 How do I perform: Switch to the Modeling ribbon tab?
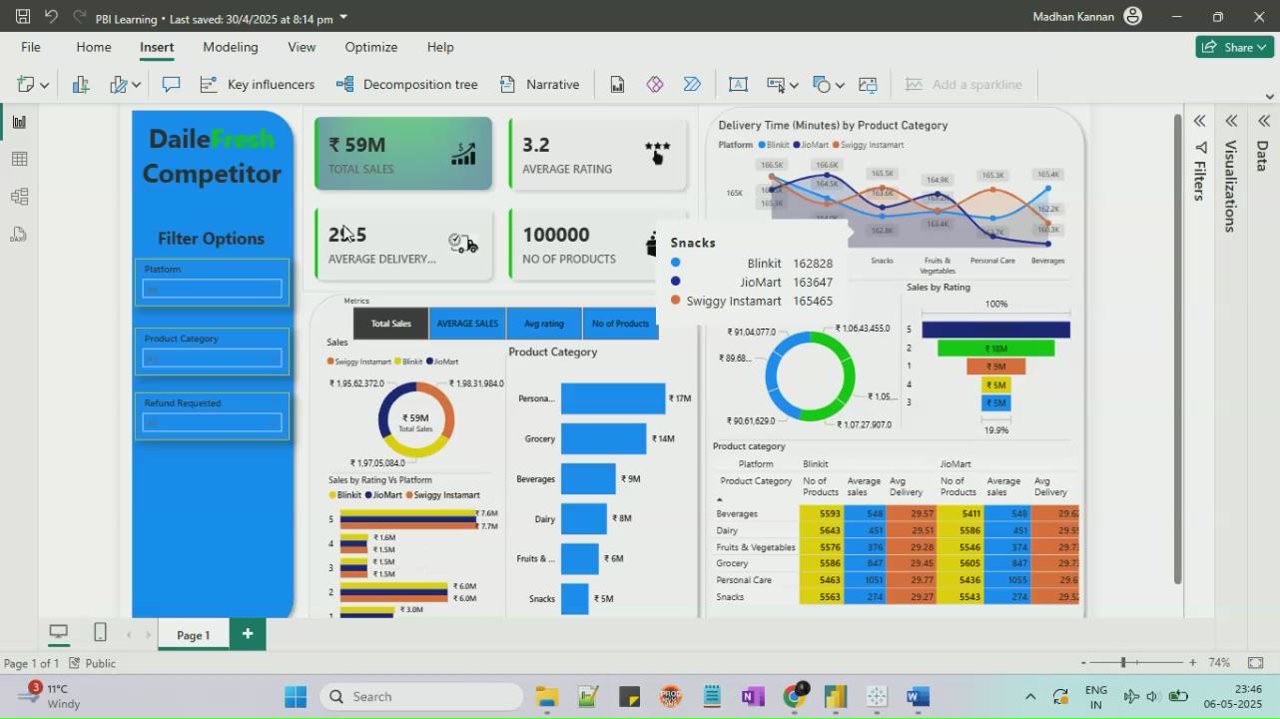click(230, 47)
